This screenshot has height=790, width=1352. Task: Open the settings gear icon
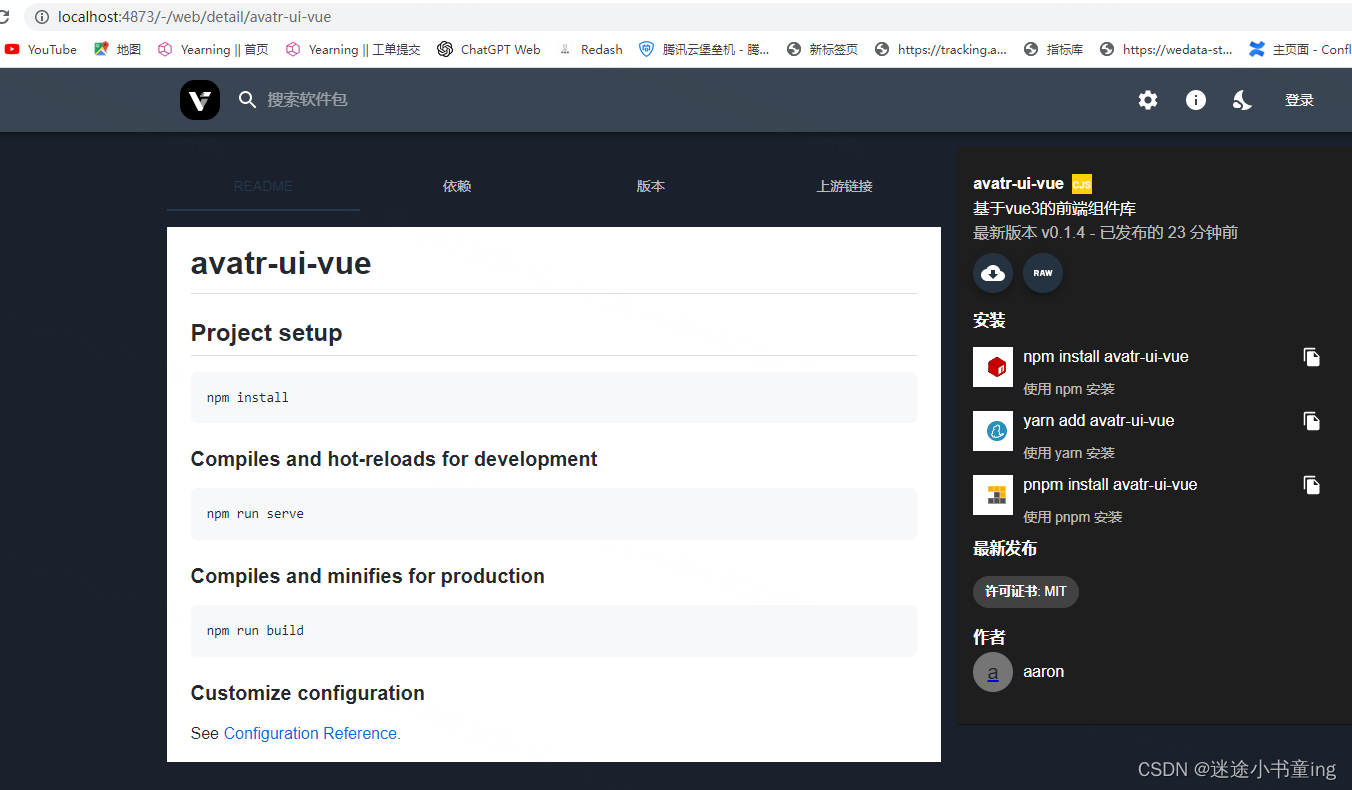1148,100
